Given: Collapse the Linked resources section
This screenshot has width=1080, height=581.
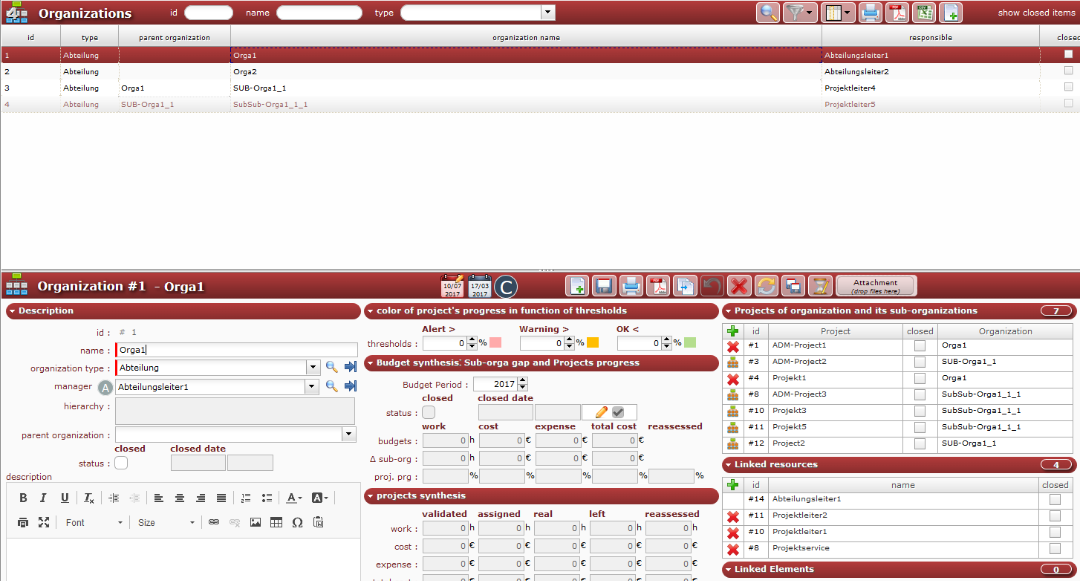Looking at the screenshot, I should point(727,465).
